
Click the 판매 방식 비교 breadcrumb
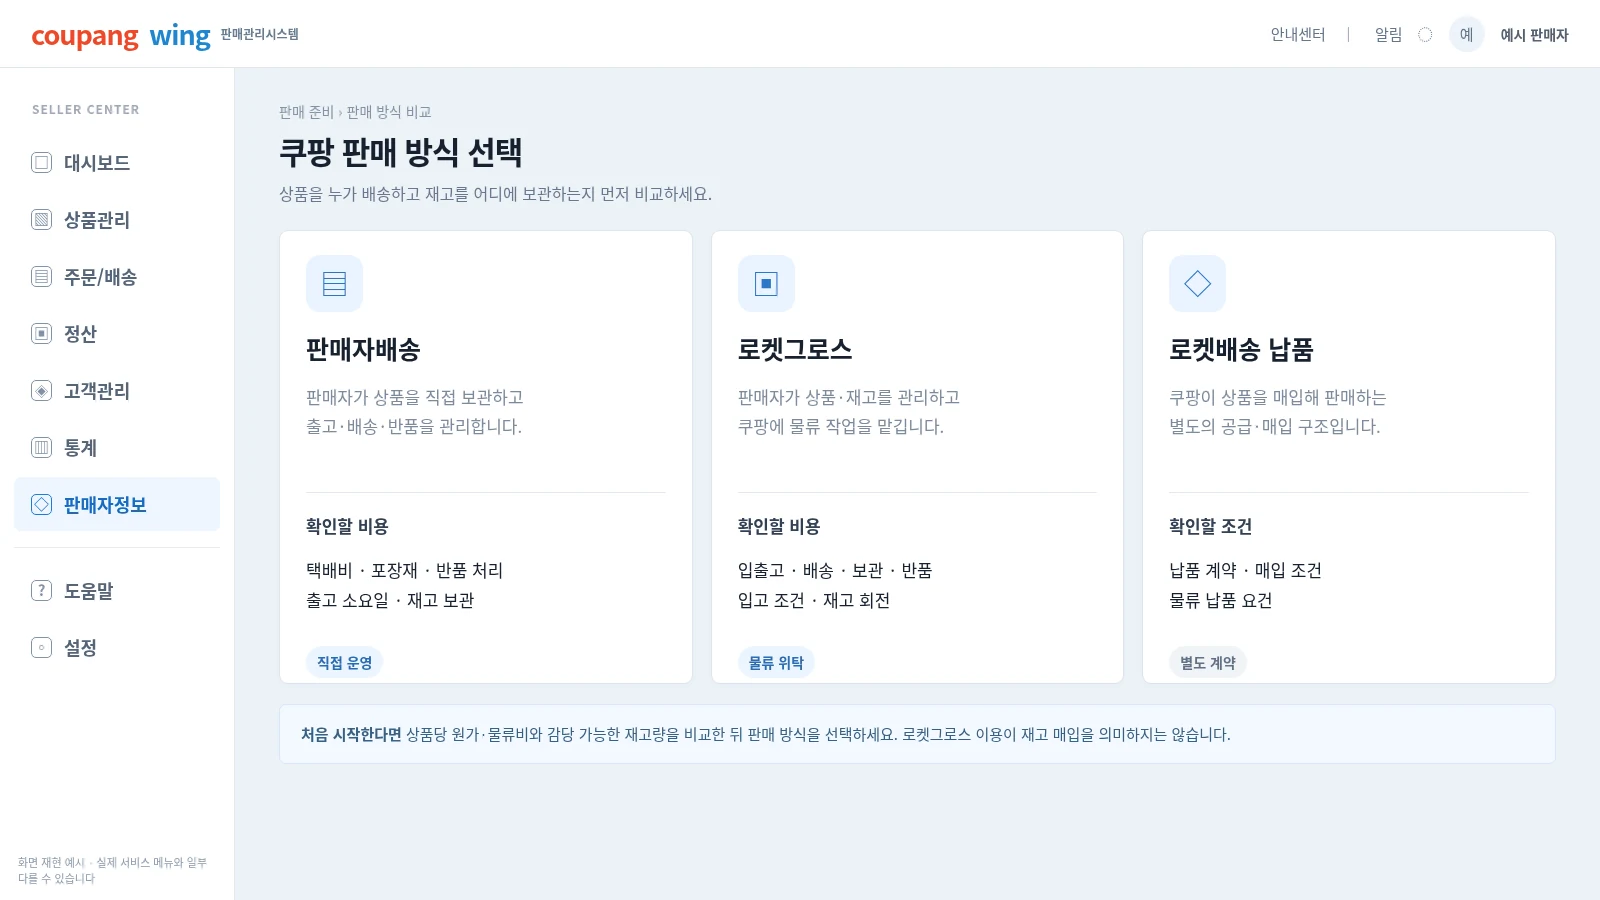[x=389, y=112]
